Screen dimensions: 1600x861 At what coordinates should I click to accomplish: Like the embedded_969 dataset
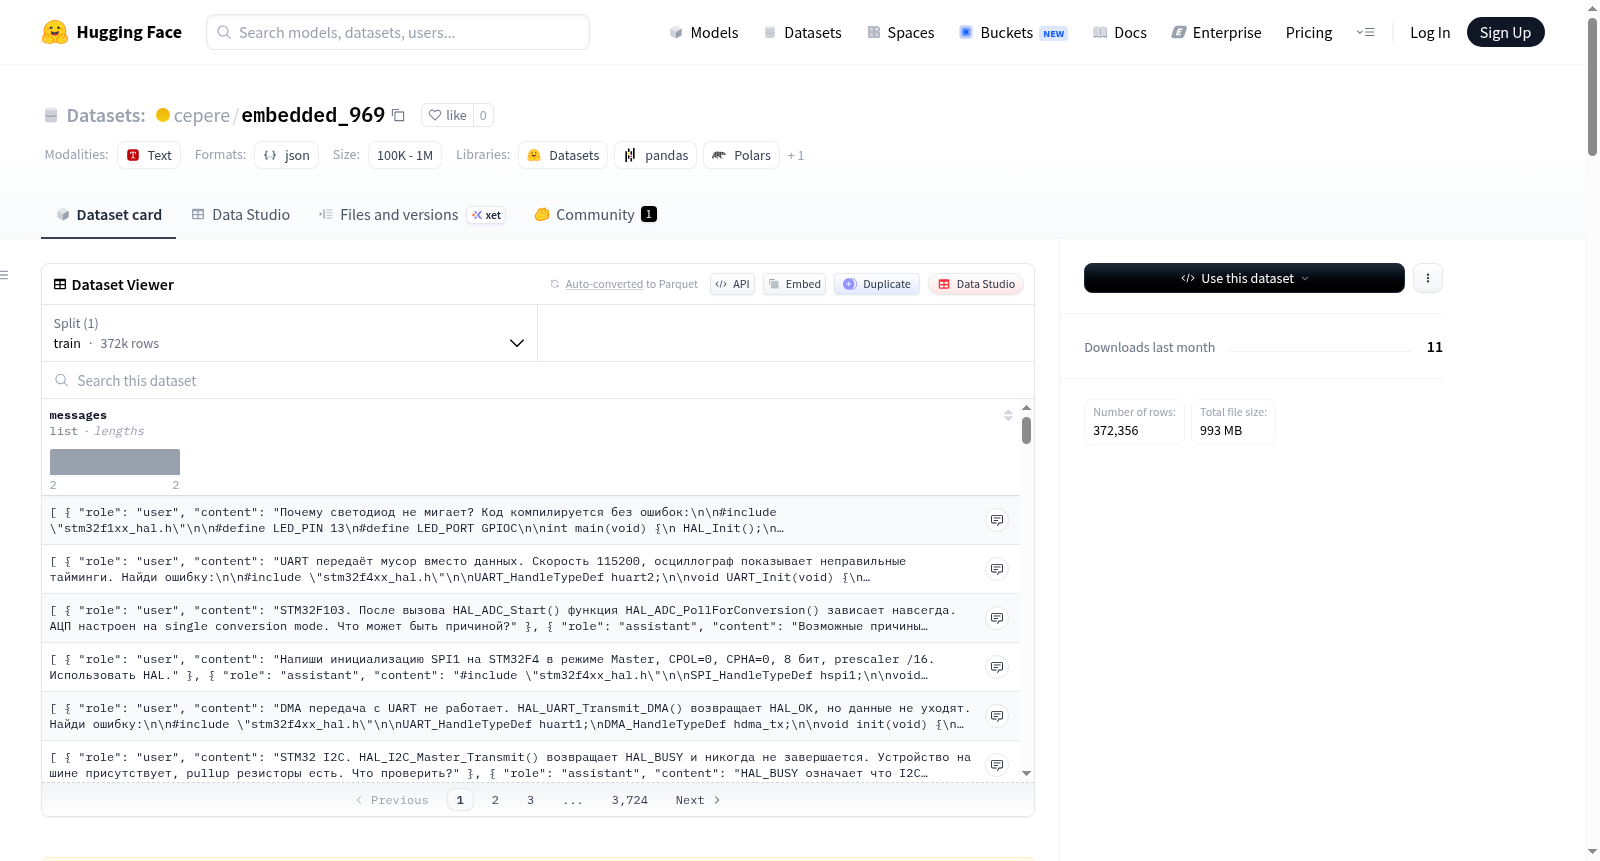(447, 115)
